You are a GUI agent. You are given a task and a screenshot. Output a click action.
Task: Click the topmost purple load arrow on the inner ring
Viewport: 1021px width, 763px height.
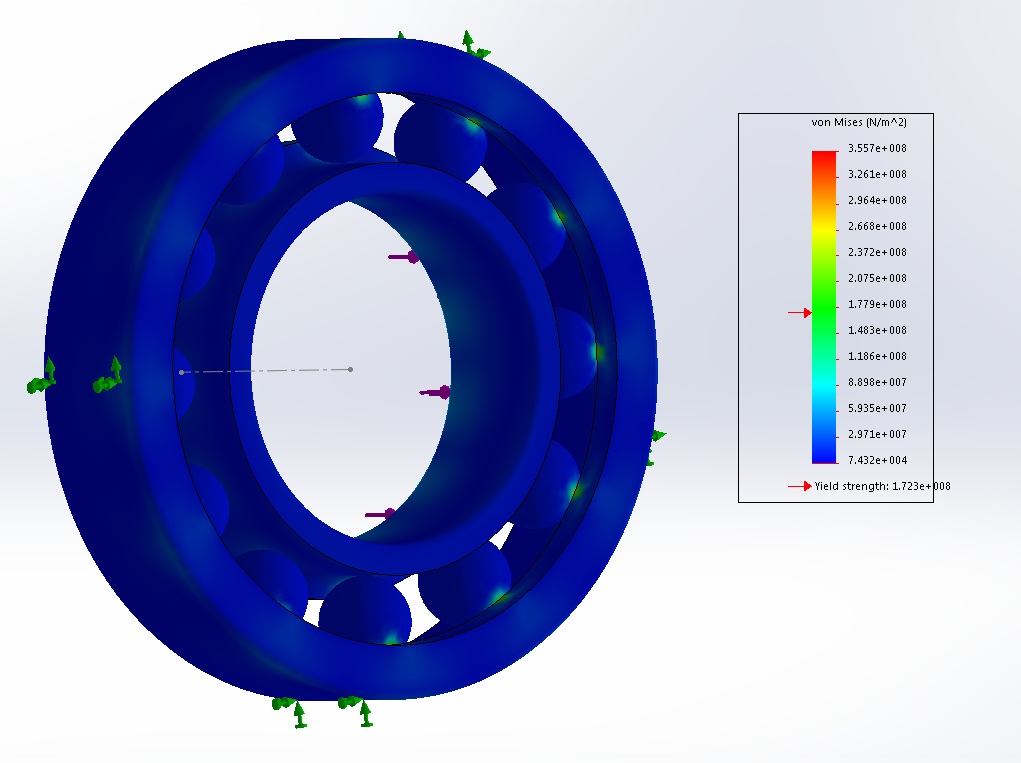click(x=403, y=257)
